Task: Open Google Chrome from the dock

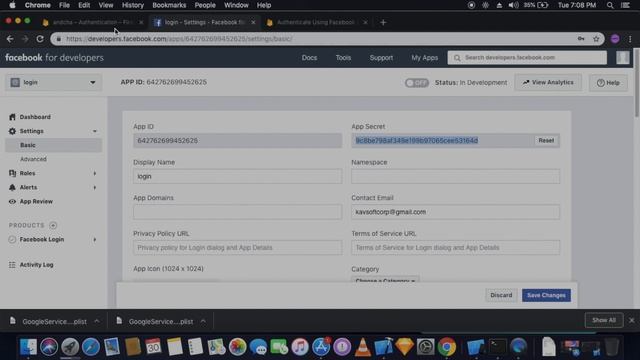Action: (x=447, y=347)
